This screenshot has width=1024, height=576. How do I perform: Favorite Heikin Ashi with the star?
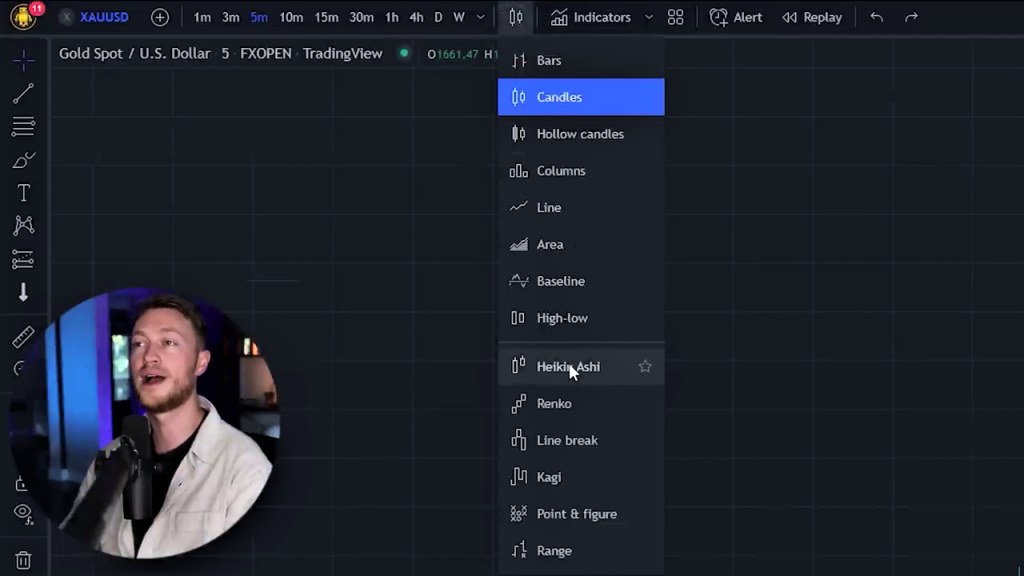645,367
